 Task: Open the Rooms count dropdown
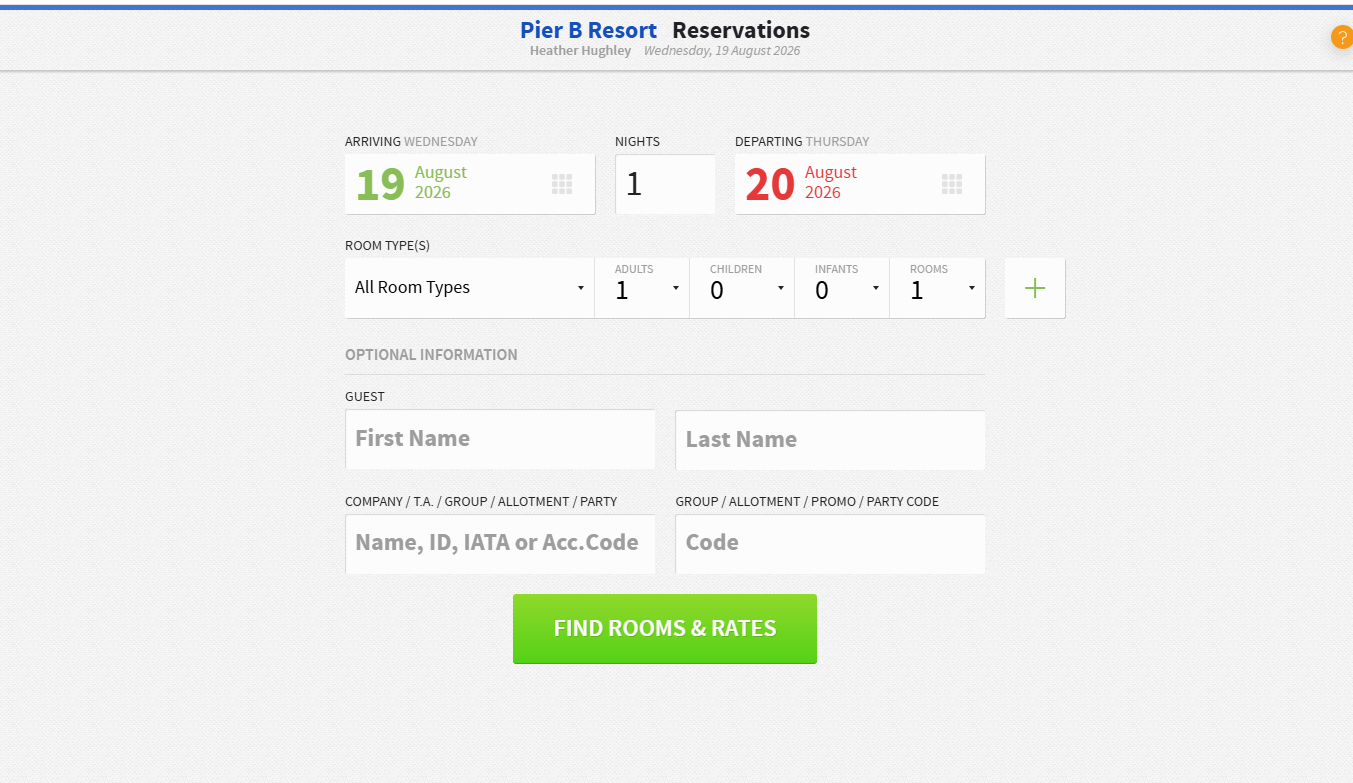tap(937, 288)
